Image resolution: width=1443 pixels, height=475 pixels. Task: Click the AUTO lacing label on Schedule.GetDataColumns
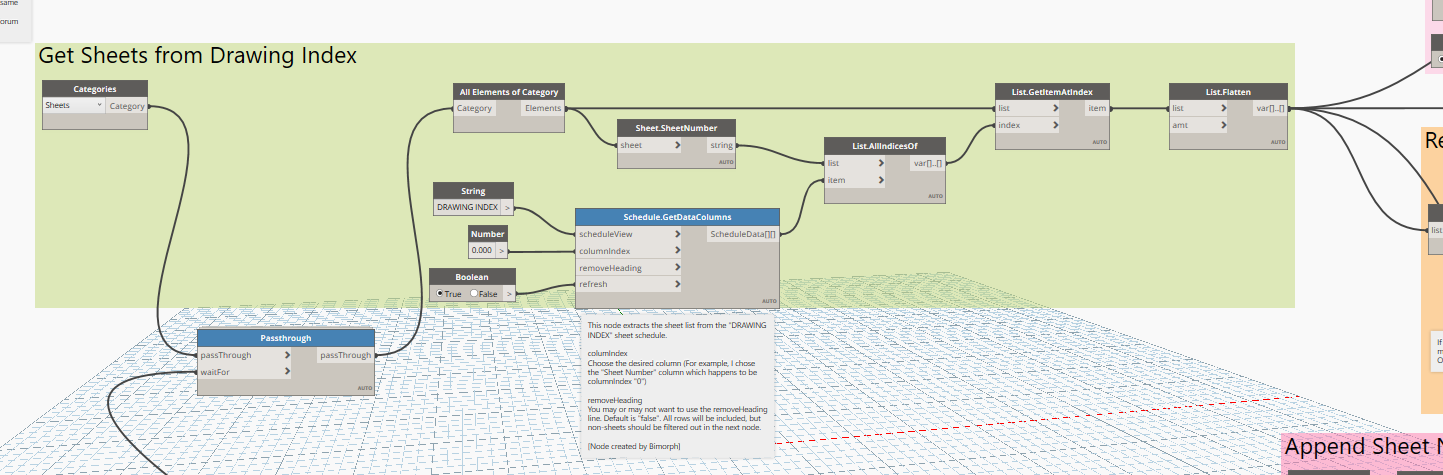coord(769,301)
